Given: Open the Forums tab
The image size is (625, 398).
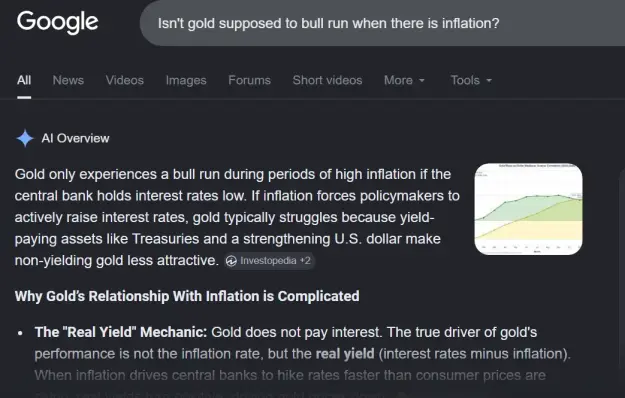Looking at the screenshot, I should [249, 80].
